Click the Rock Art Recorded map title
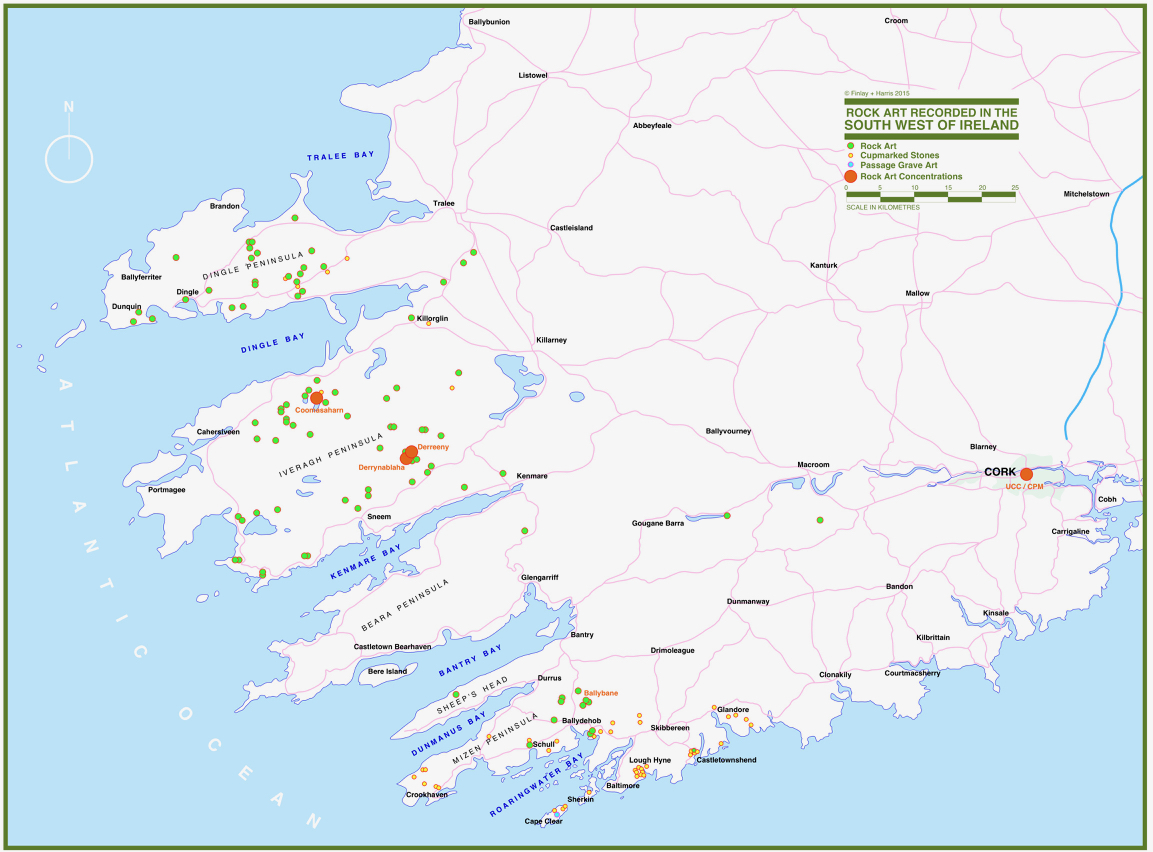 coord(931,119)
